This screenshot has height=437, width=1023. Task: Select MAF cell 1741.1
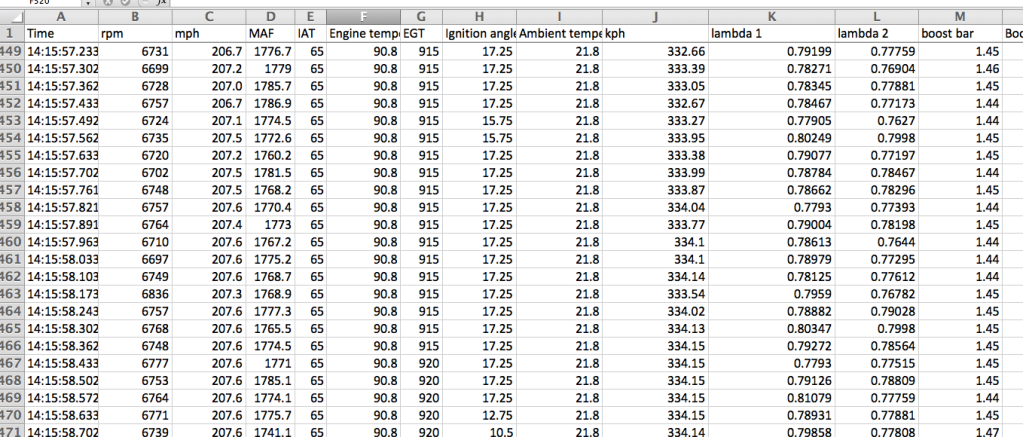point(271,432)
